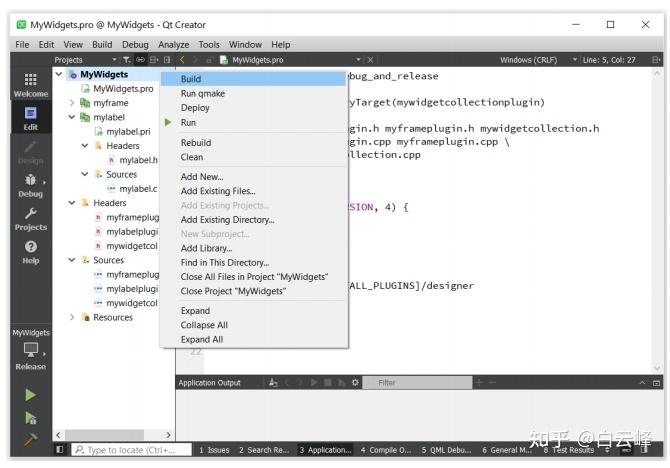Open the 4 Compile Output tab
The image size is (670, 468).
(385, 450)
